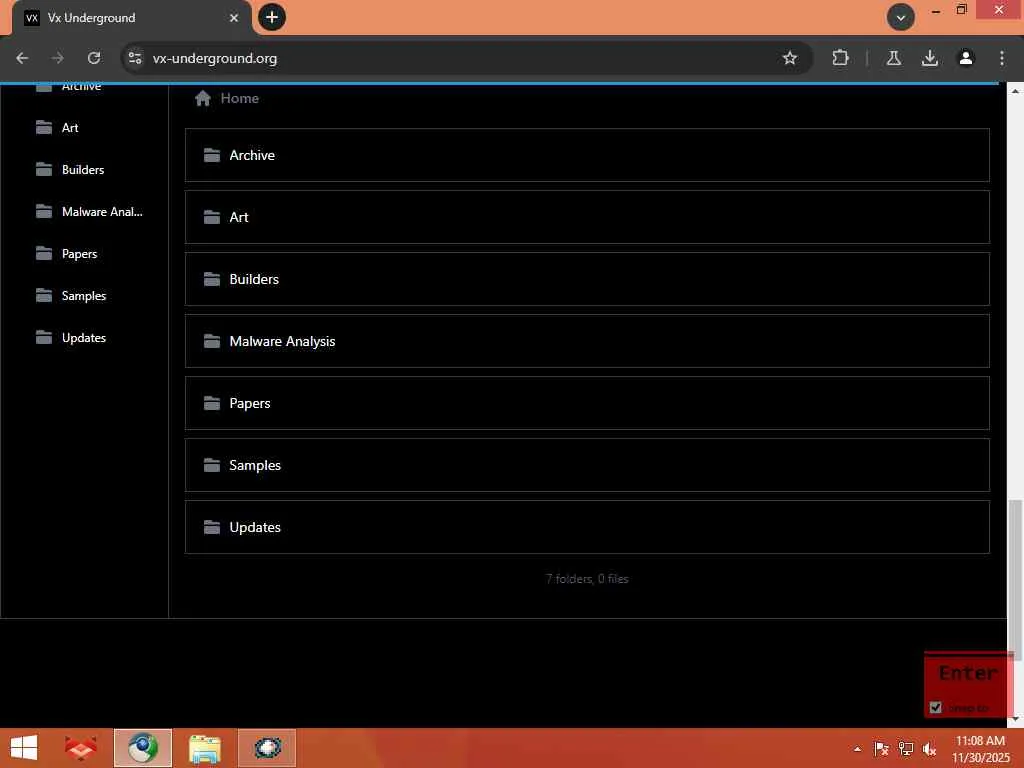Open the round dark app taskbar icon
Screen dimensions: 1024x768
point(267,748)
